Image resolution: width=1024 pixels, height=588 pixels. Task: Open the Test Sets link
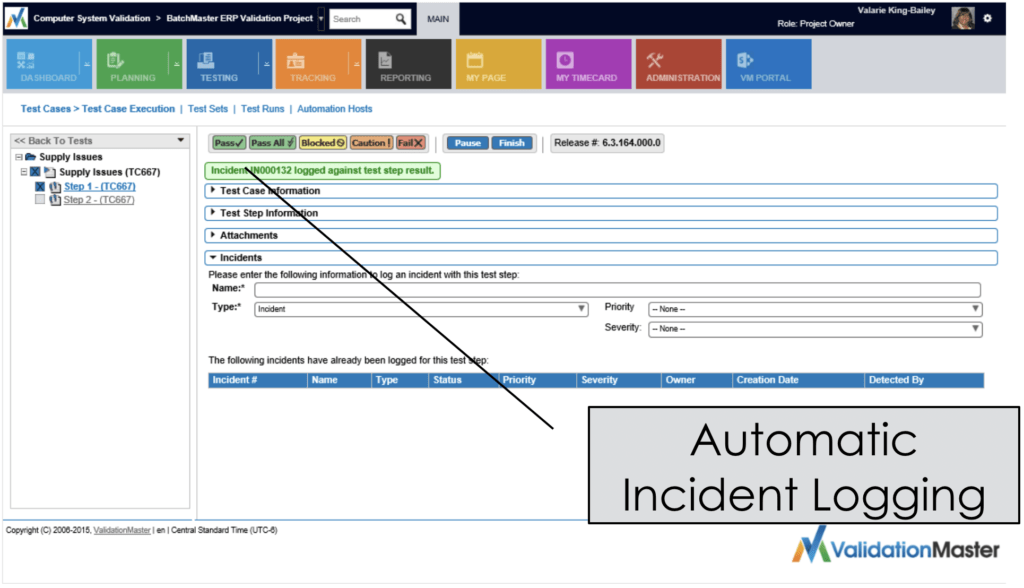(208, 108)
